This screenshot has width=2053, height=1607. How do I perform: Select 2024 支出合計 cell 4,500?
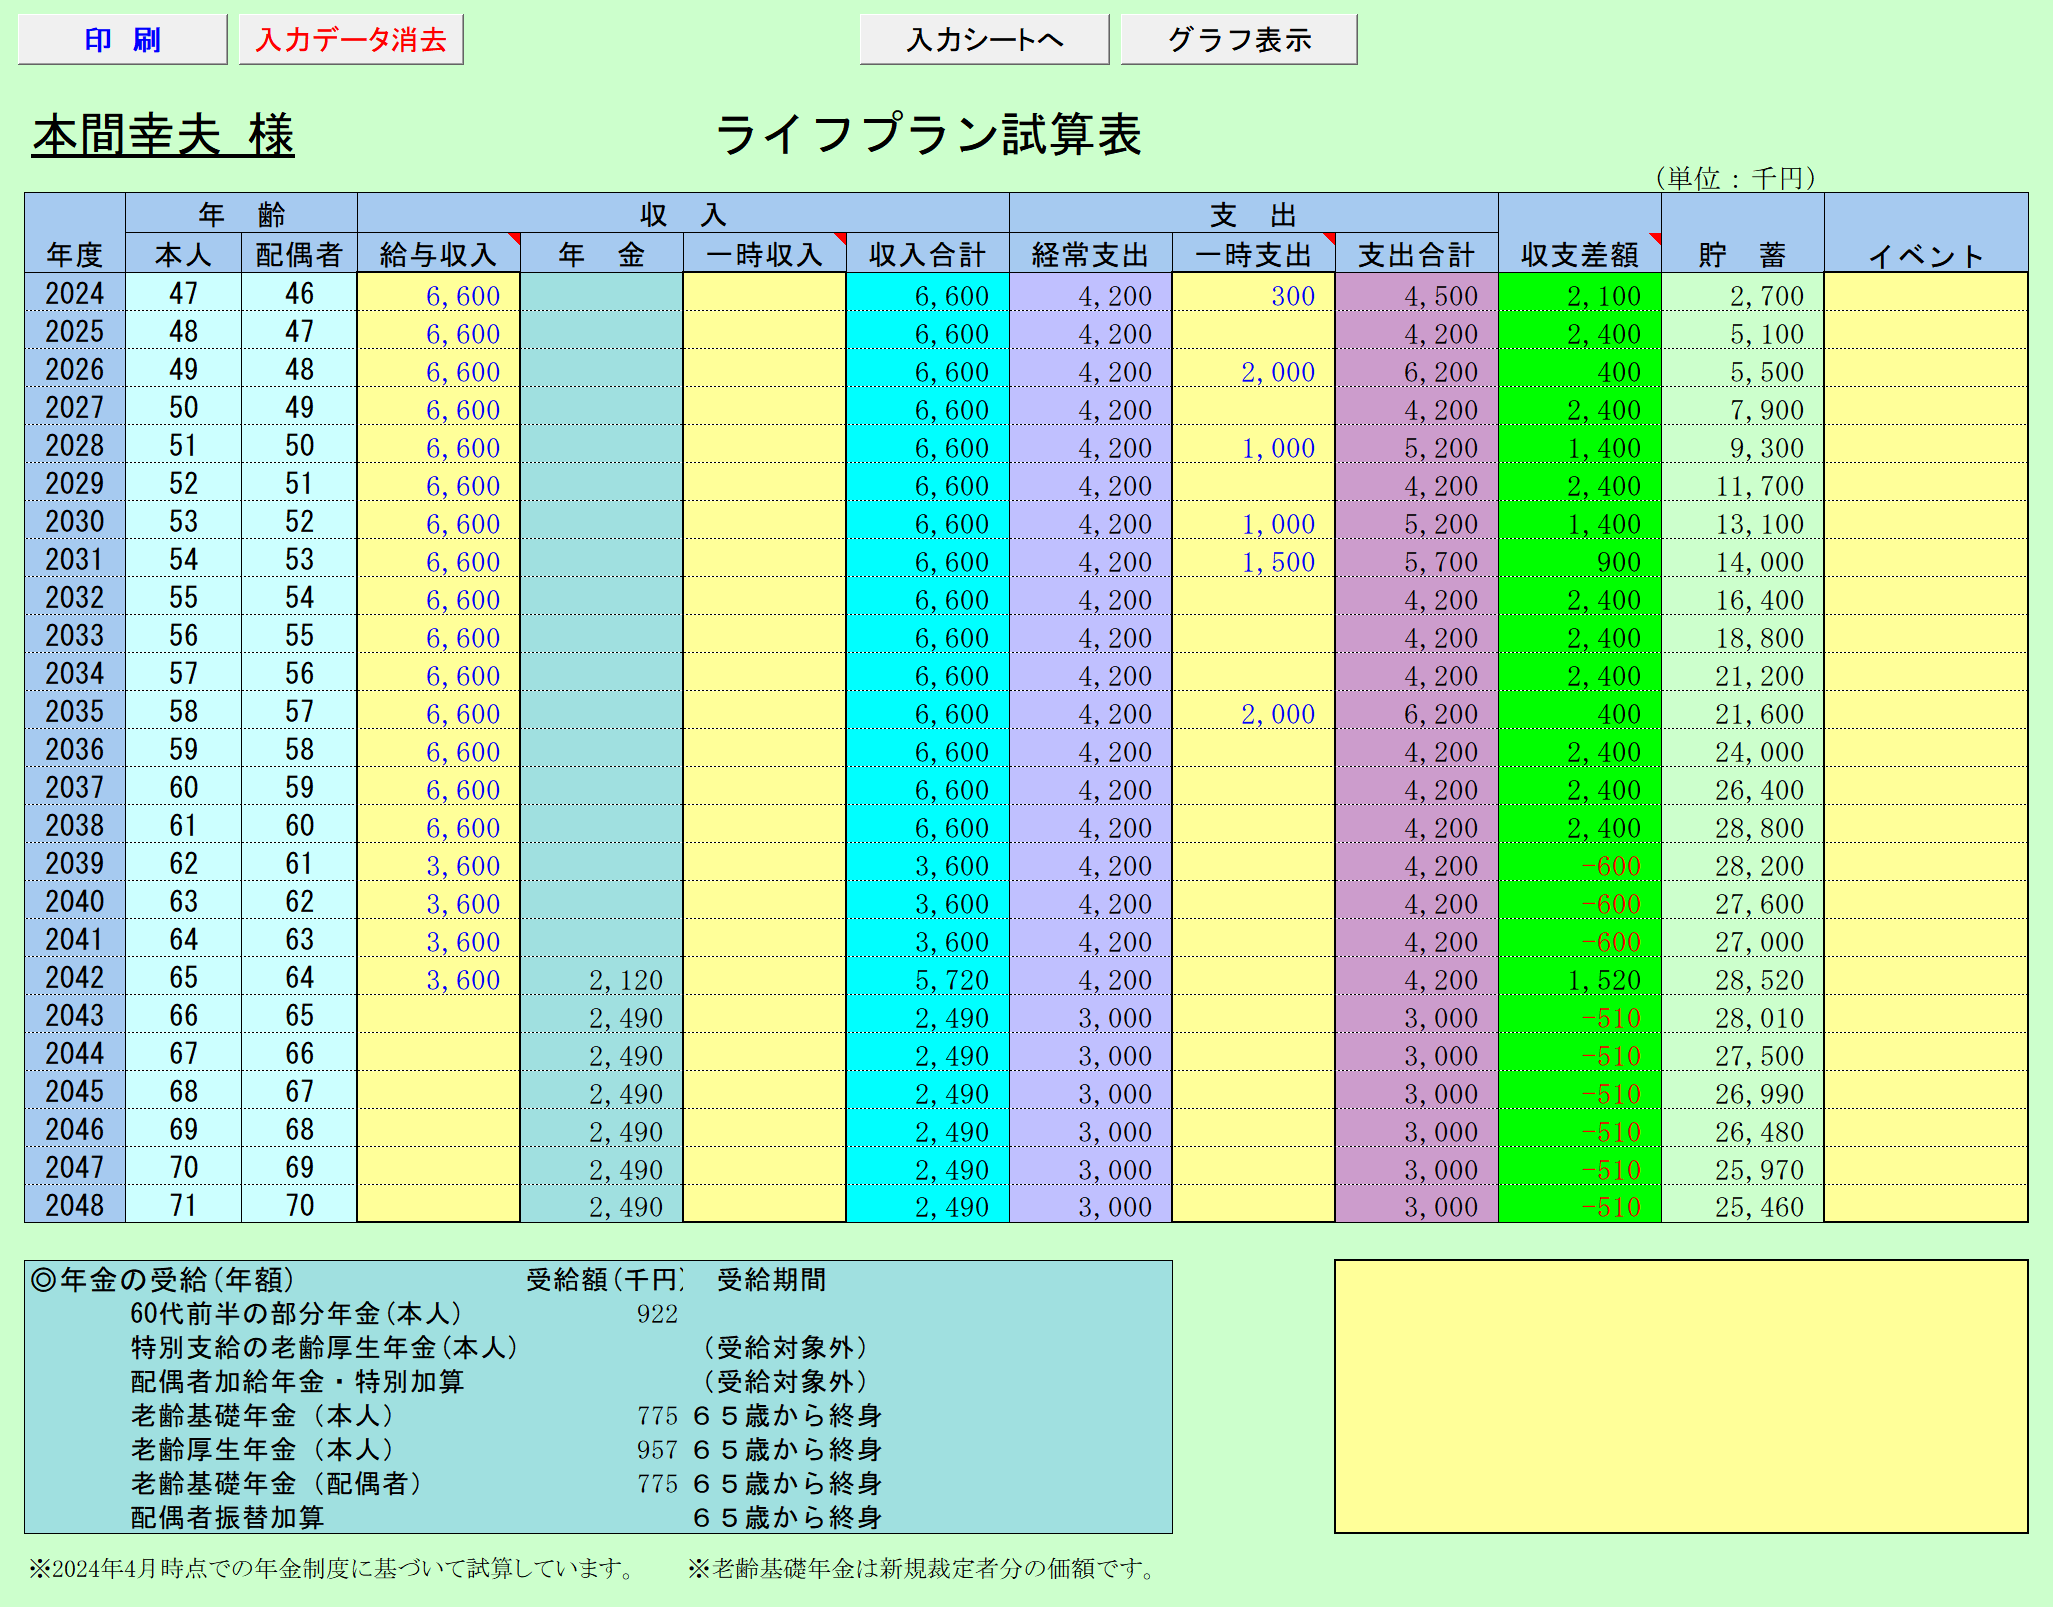point(1416,293)
